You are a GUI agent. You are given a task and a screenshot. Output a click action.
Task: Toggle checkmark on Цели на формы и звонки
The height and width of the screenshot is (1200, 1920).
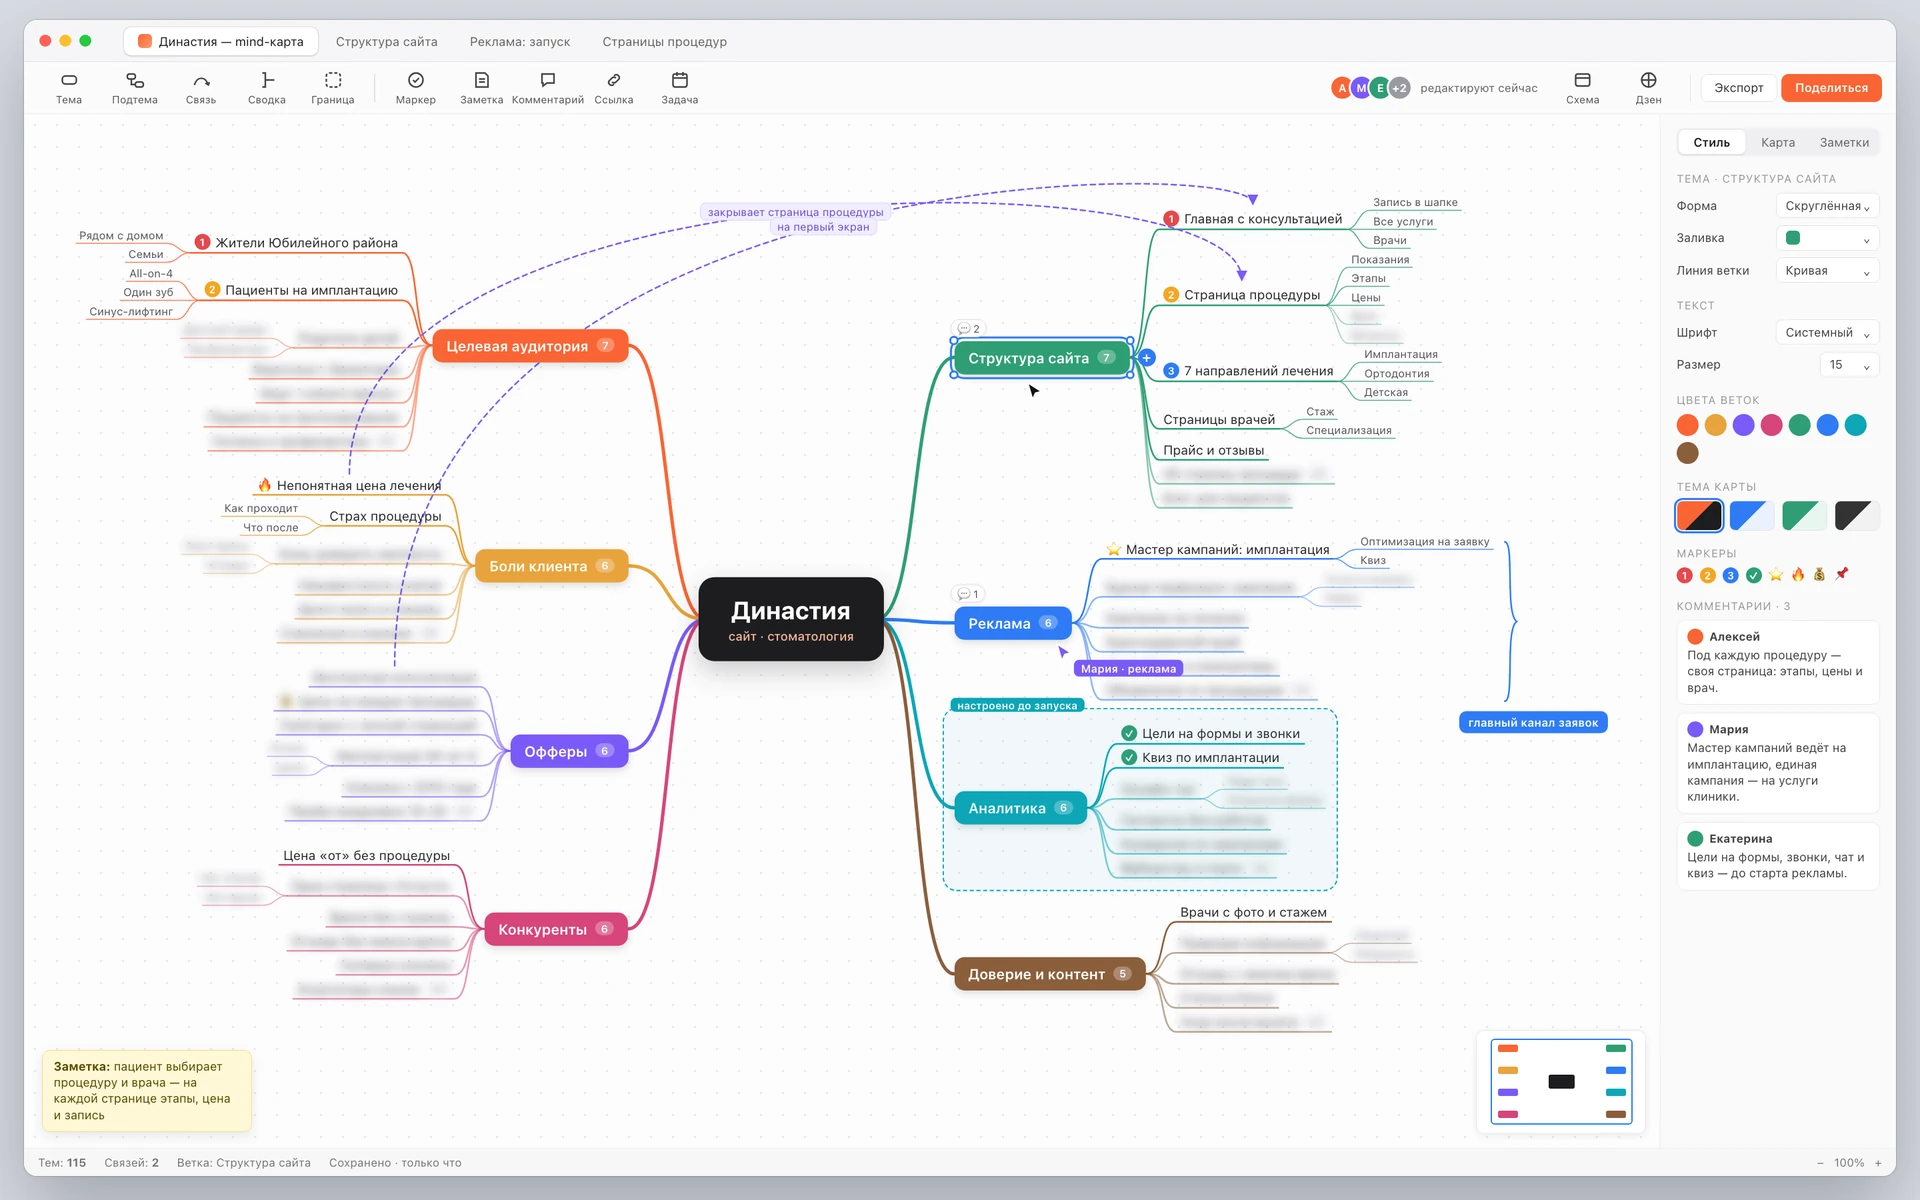[1129, 733]
